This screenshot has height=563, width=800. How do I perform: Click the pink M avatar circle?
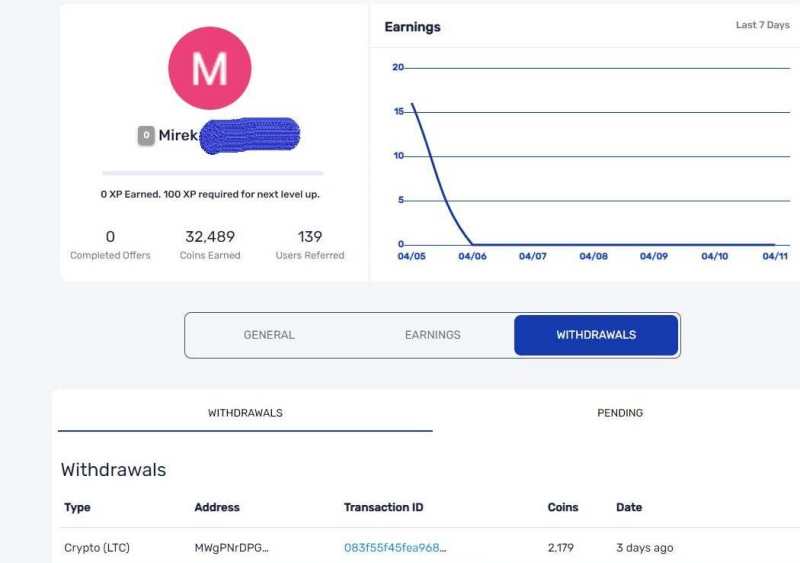(209, 68)
